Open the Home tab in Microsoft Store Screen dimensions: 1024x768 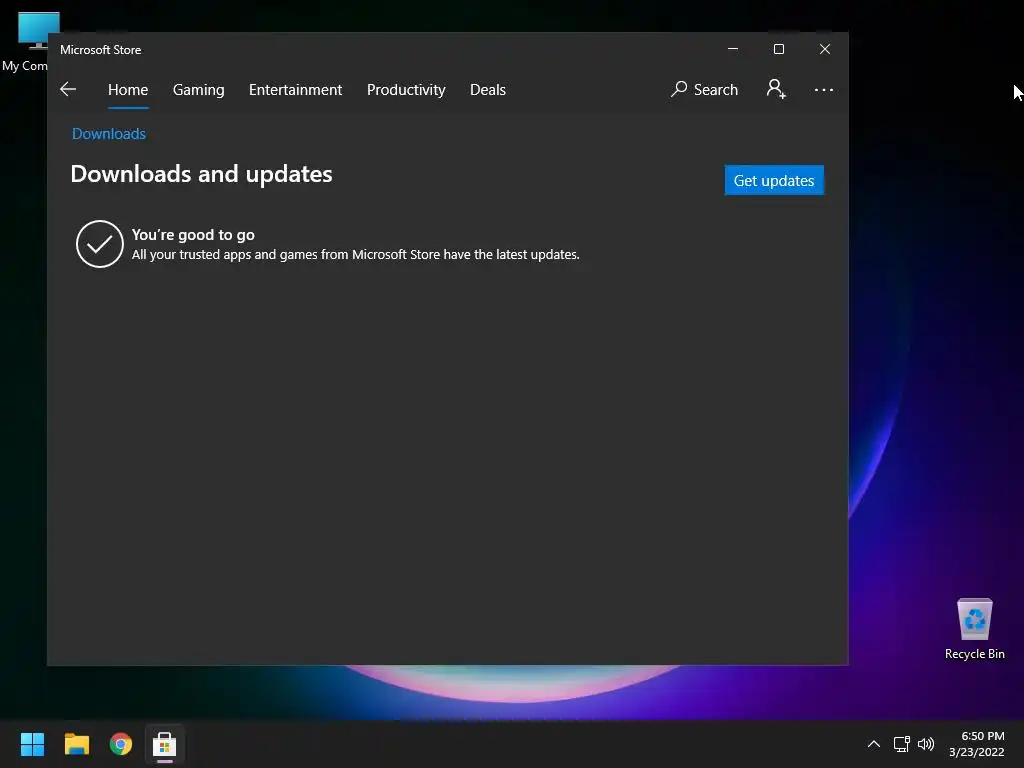(128, 89)
